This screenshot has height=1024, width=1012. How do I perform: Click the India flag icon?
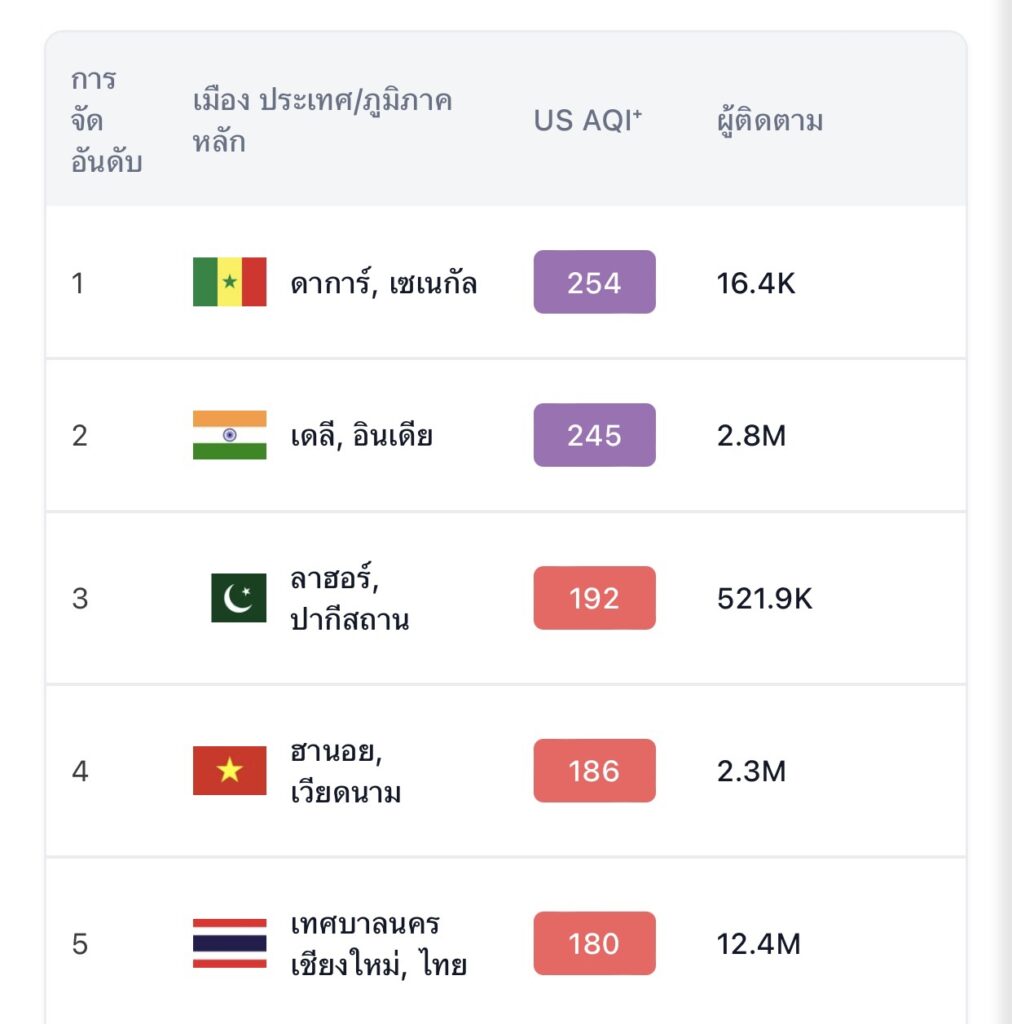pos(229,435)
